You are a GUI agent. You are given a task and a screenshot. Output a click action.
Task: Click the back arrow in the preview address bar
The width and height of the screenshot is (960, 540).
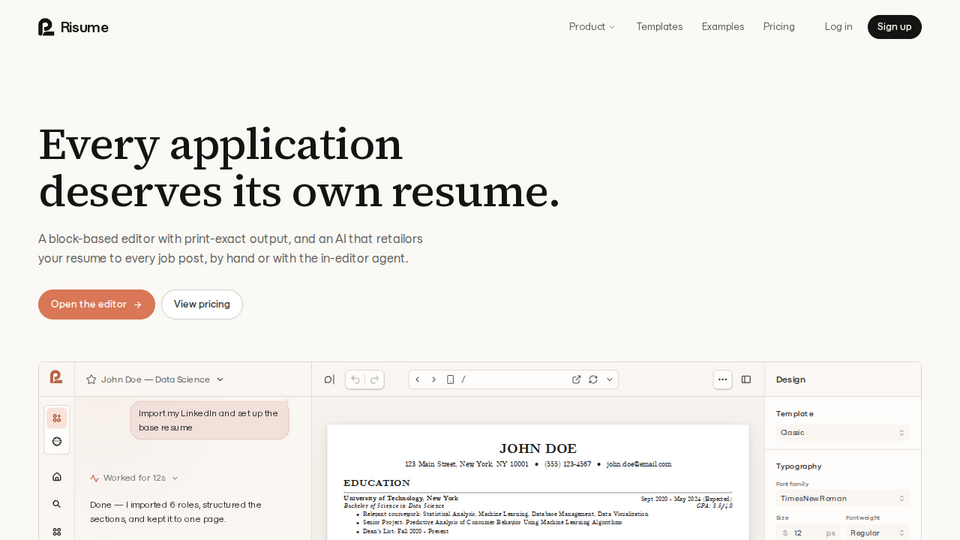418,380
